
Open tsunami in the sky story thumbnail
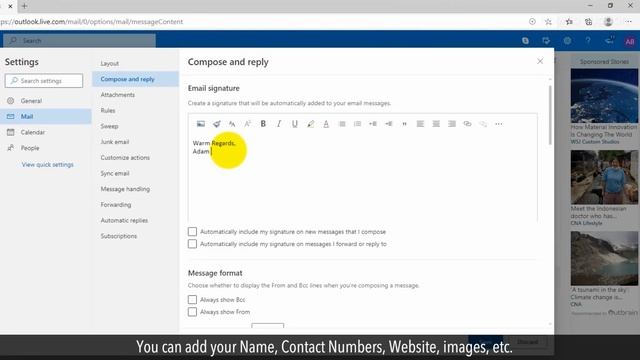coord(604,258)
